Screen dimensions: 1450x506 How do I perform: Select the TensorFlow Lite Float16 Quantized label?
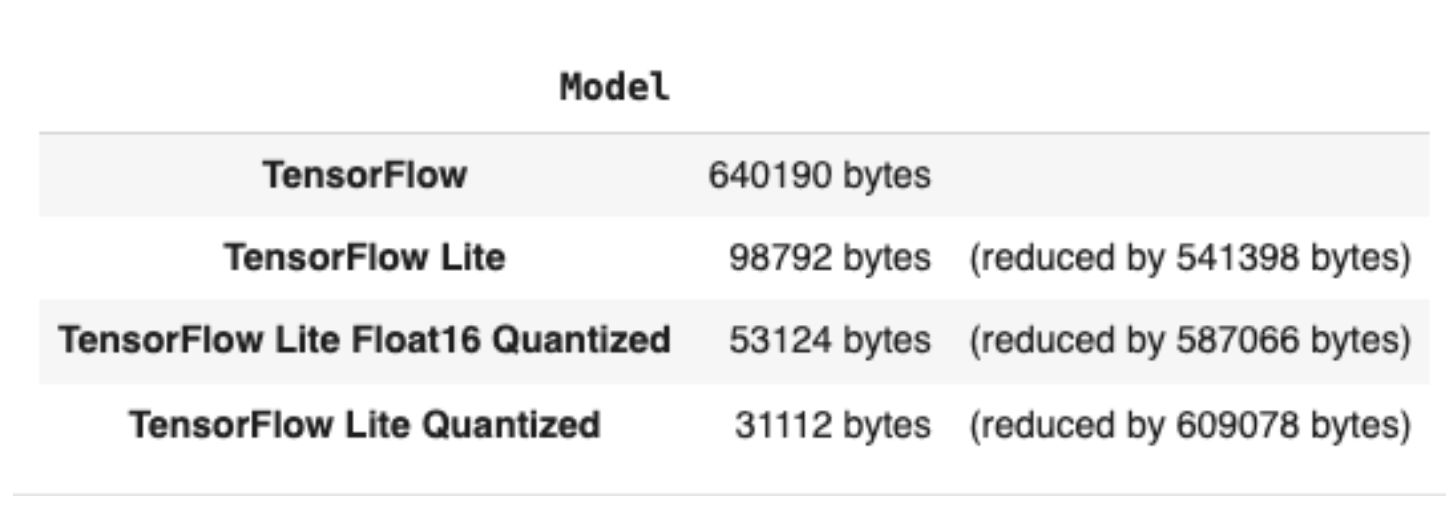tap(364, 341)
